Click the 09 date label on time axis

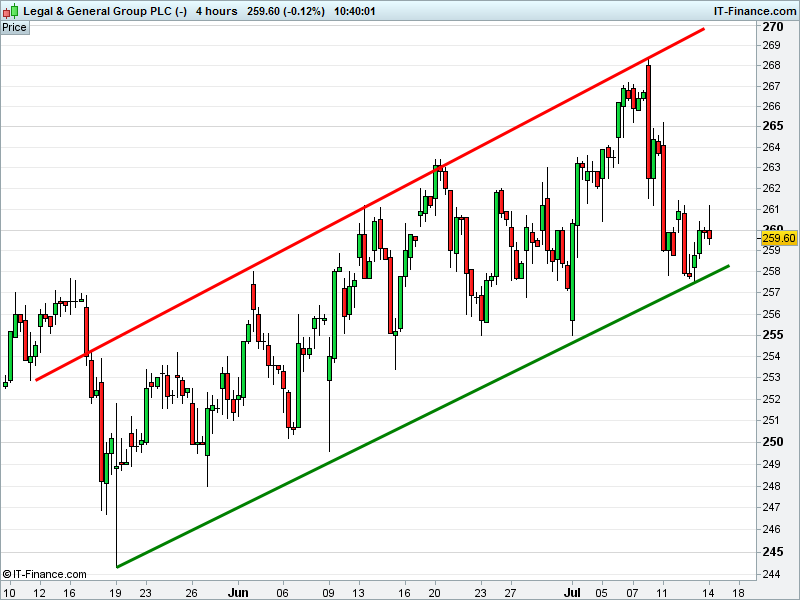pos(329,593)
